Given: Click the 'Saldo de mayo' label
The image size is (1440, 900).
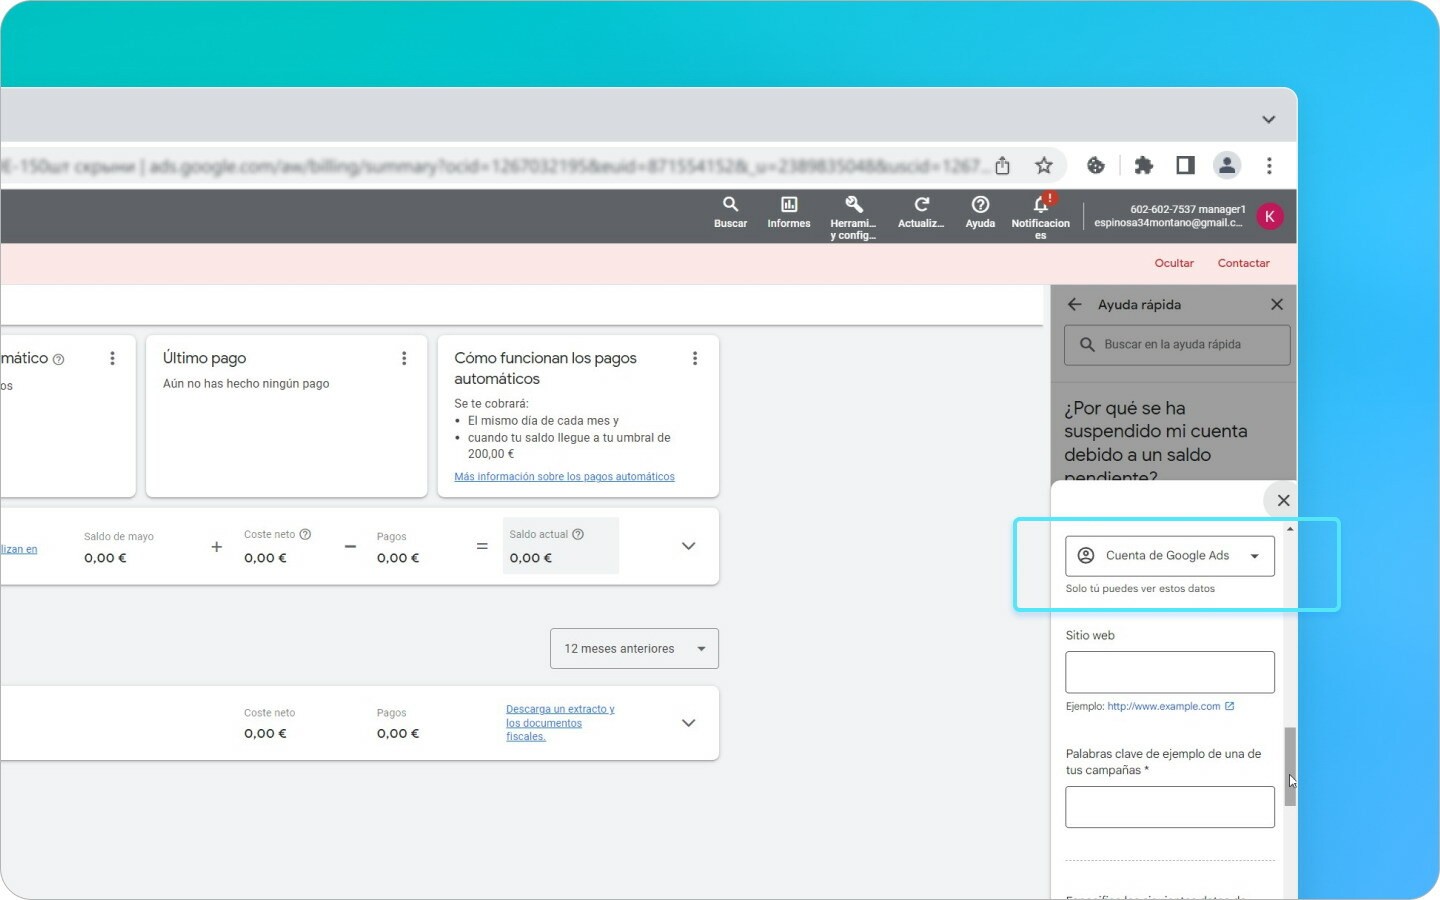Looking at the screenshot, I should pyautogui.click(x=119, y=537).
